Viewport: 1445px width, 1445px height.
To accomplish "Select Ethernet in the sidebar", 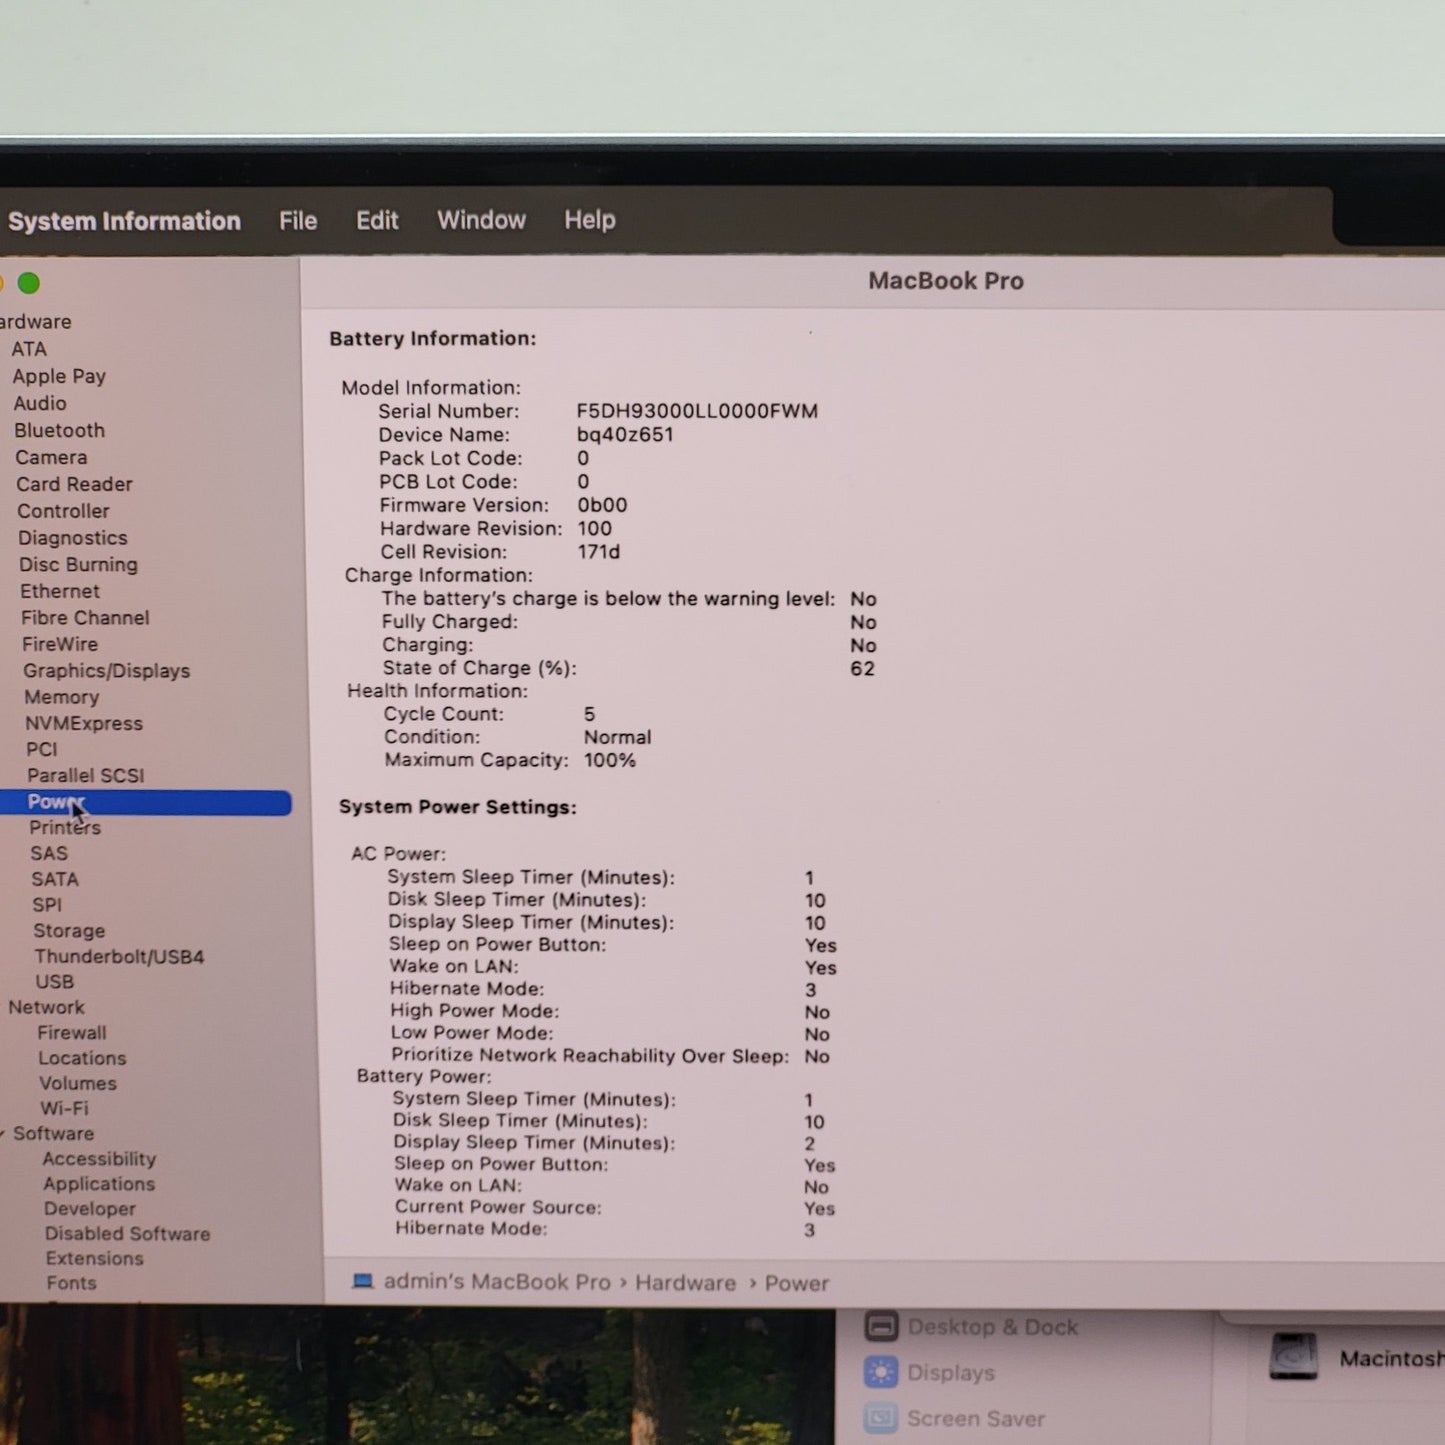I will click(60, 591).
